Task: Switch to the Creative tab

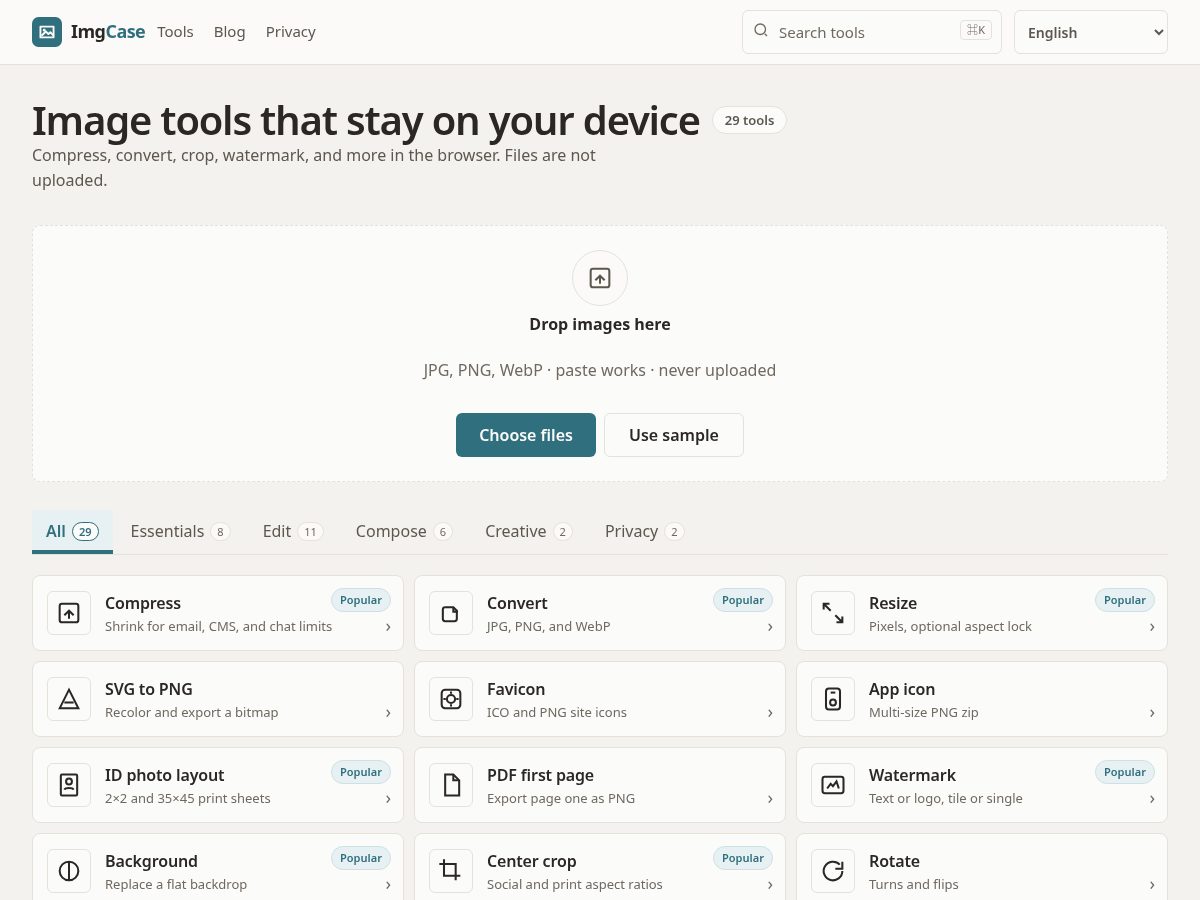Action: (x=529, y=531)
